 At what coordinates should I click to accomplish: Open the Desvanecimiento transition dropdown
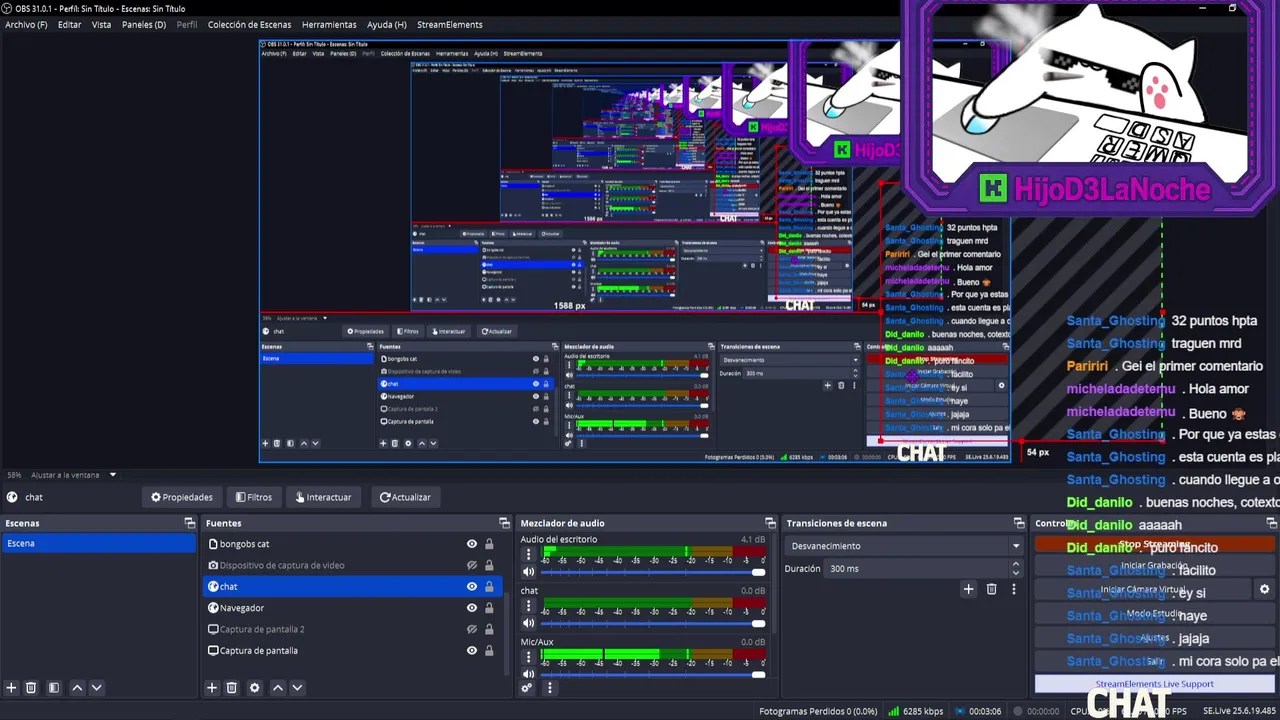point(905,546)
